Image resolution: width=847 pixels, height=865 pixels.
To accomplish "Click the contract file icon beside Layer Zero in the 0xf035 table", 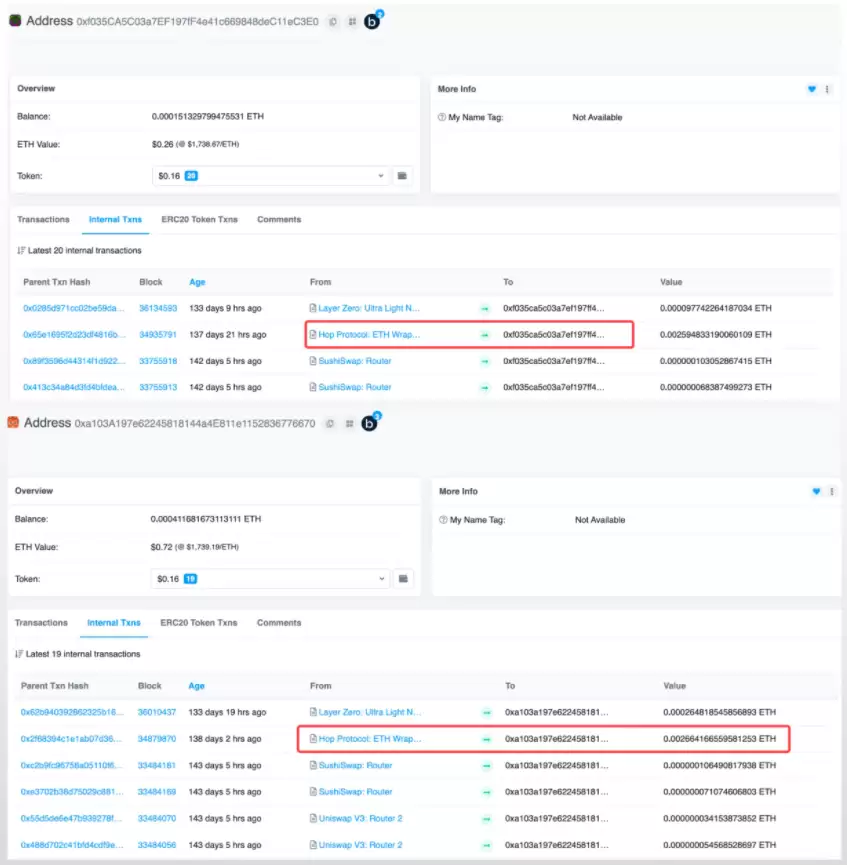I will coord(312,308).
